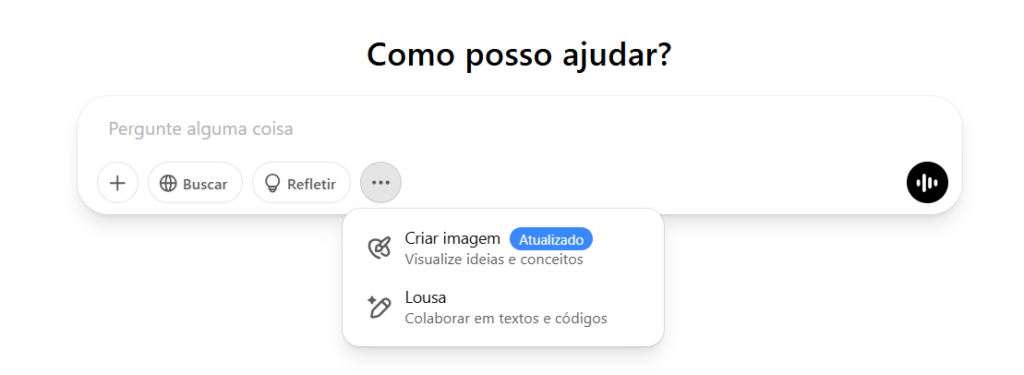Click empty composer space between ellipsis and voice button
Image resolution: width=1024 pixels, height=375 pixels.
653,183
